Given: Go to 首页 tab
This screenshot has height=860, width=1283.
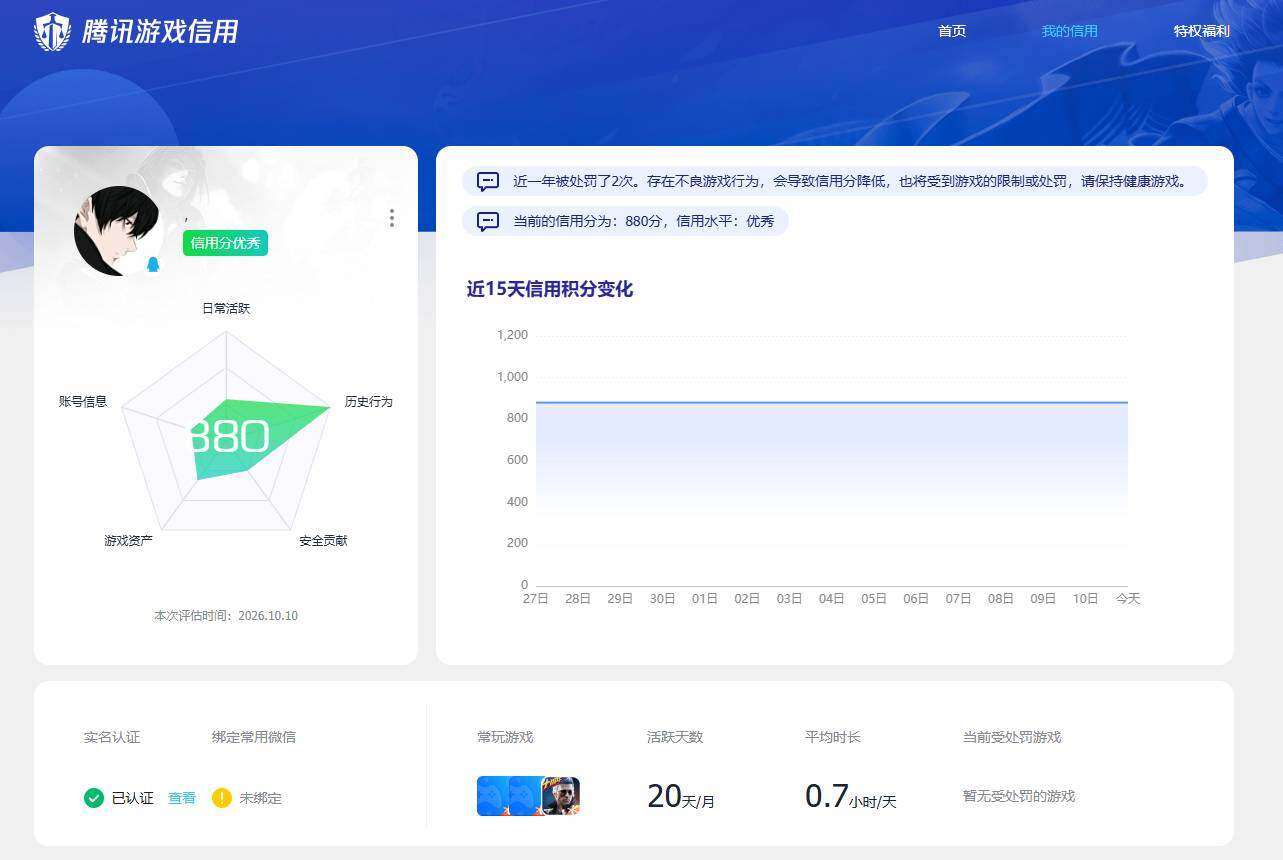Looking at the screenshot, I should point(952,31).
